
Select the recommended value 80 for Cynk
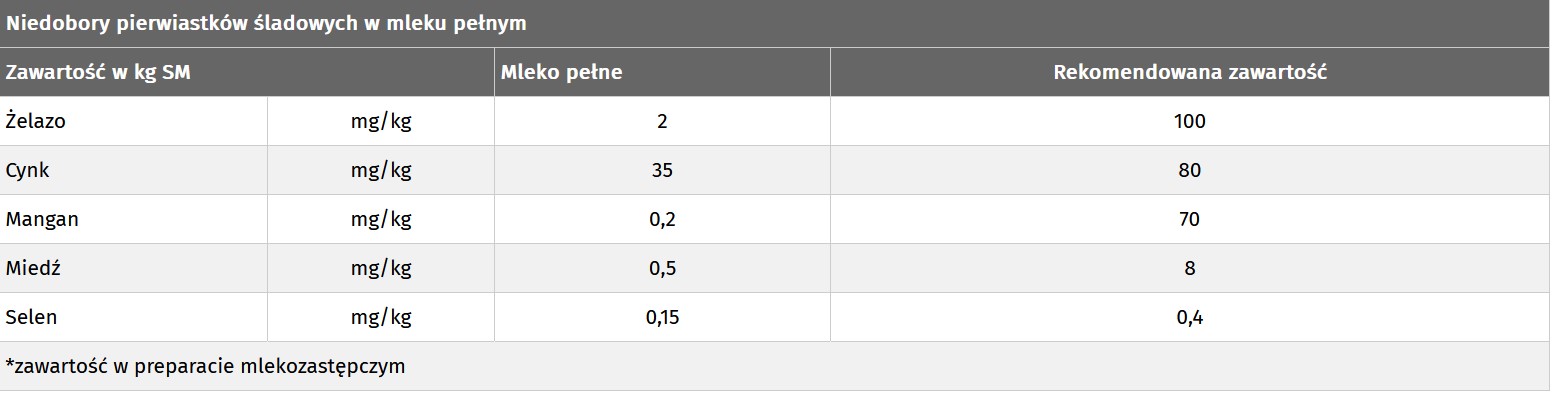[x=1190, y=170]
